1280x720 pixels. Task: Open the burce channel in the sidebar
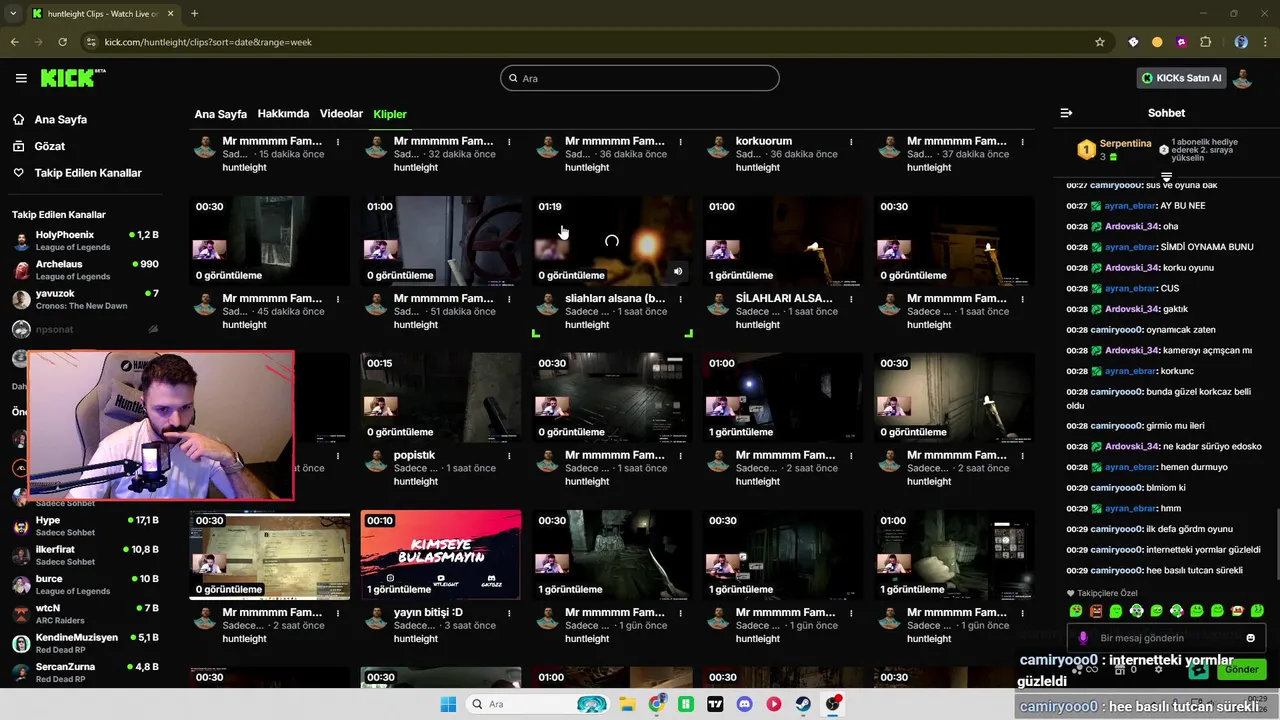tap(86, 585)
